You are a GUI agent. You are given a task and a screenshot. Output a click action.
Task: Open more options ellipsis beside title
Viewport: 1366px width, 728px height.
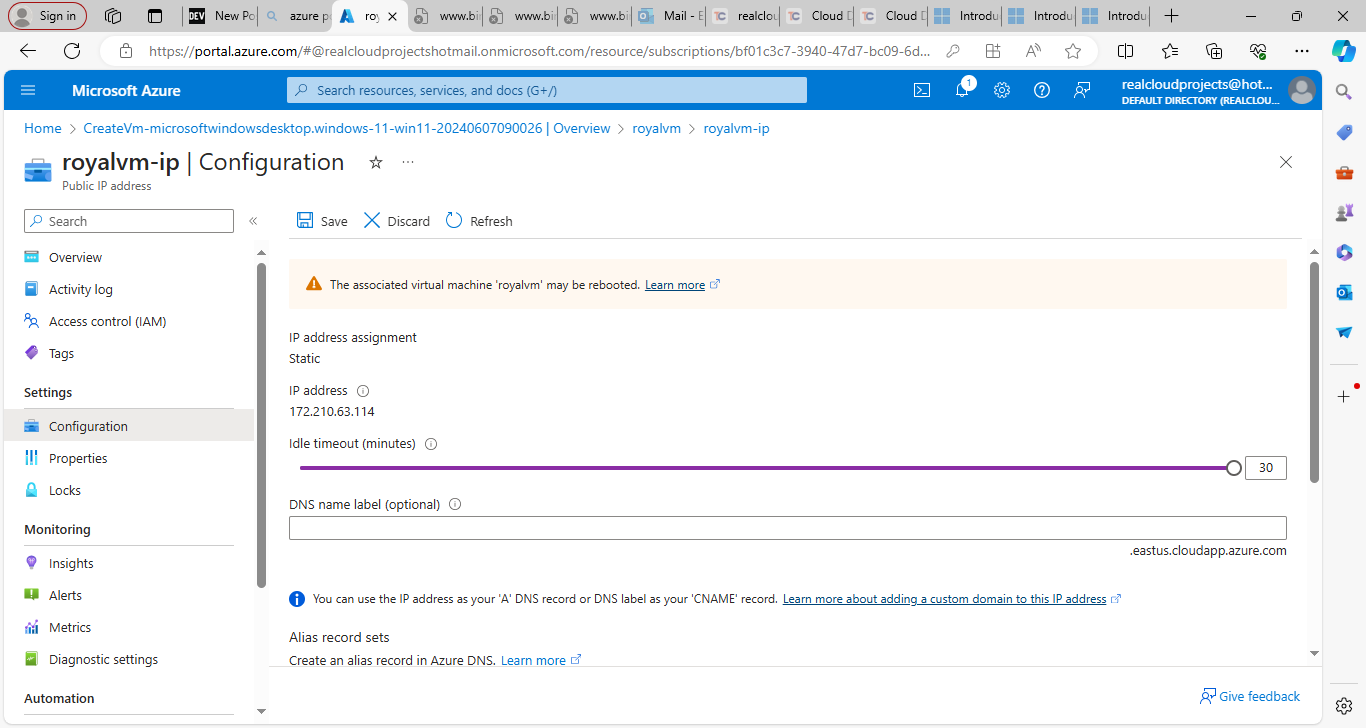tap(408, 162)
